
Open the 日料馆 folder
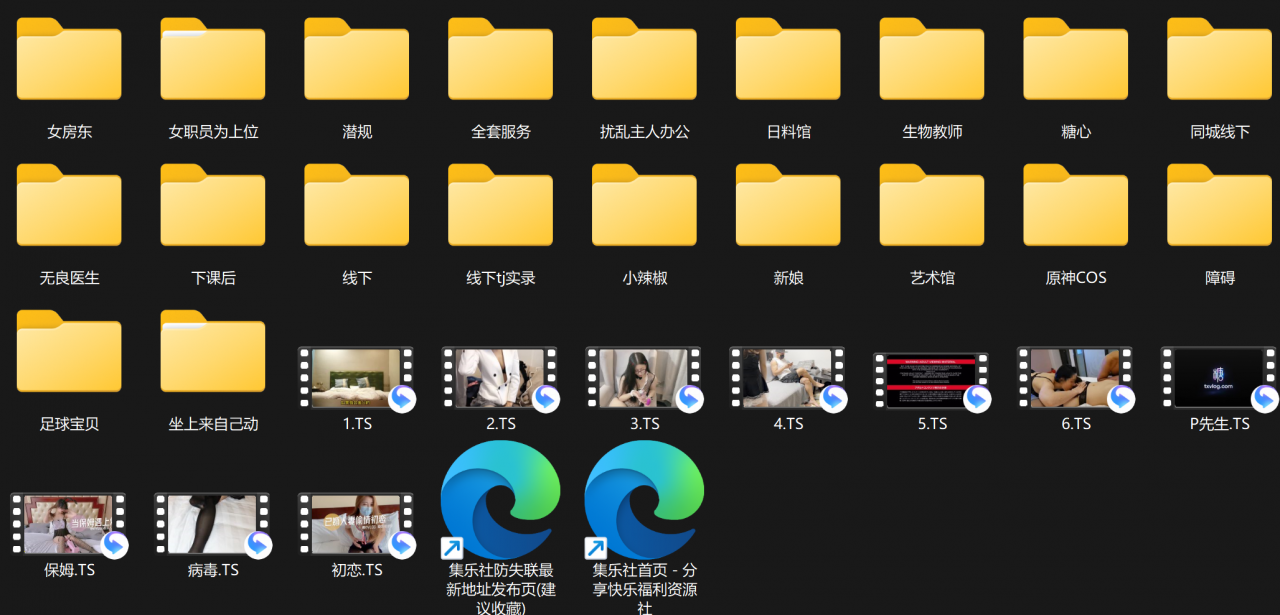(x=788, y=60)
